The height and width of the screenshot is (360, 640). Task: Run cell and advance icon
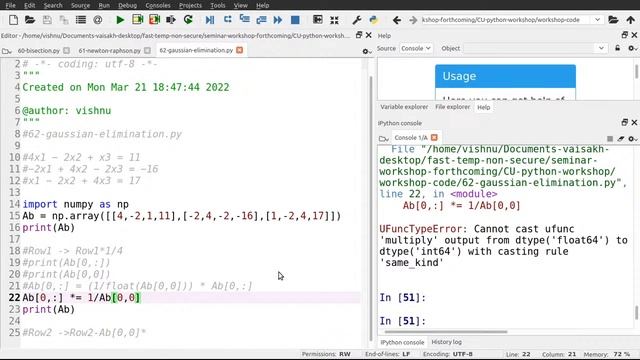pyautogui.click(x=154, y=20)
